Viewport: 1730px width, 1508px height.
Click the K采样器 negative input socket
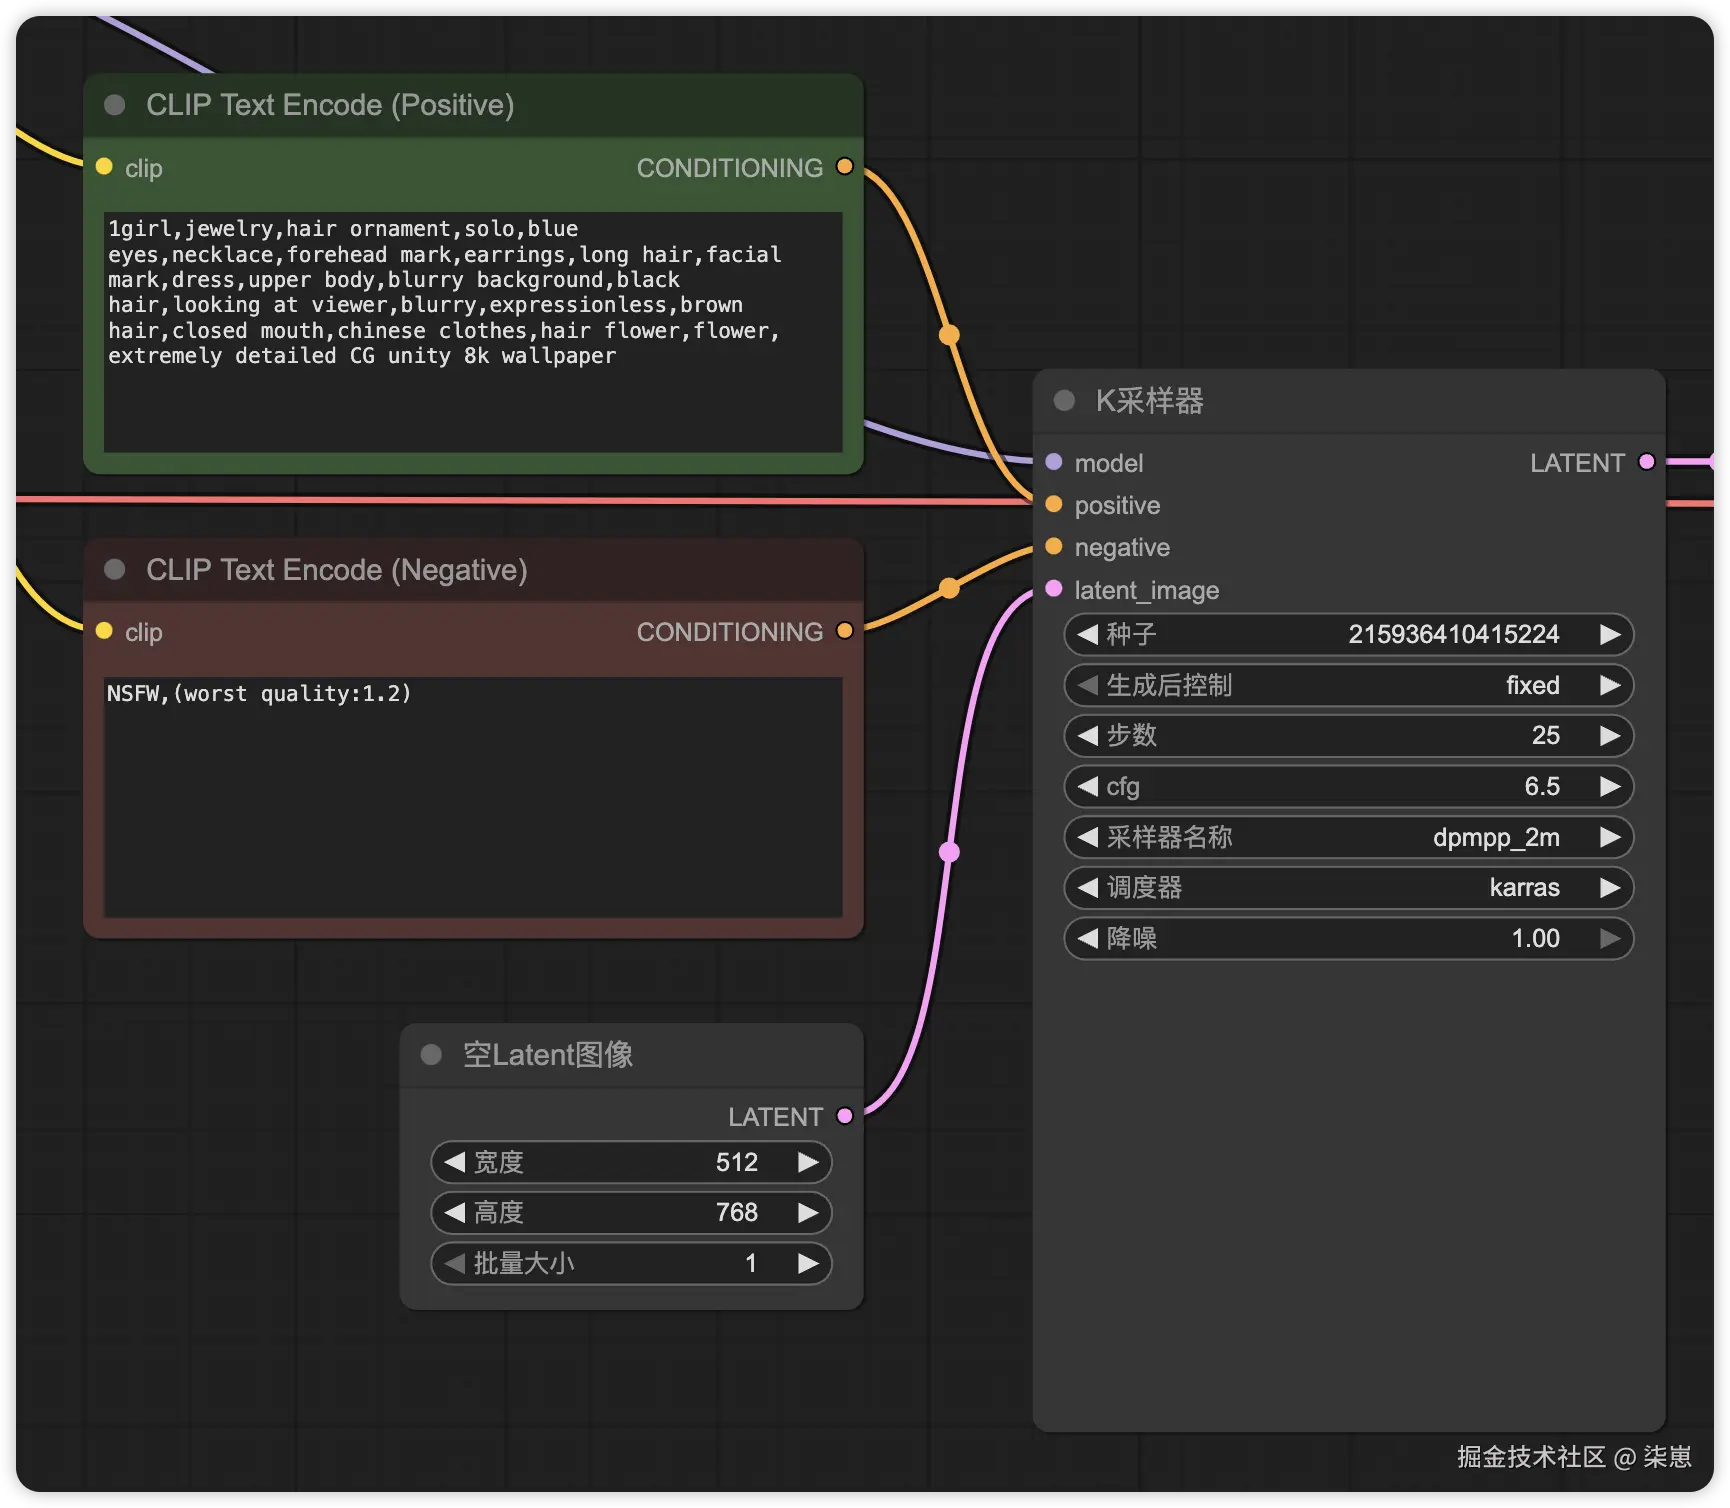coord(1053,546)
